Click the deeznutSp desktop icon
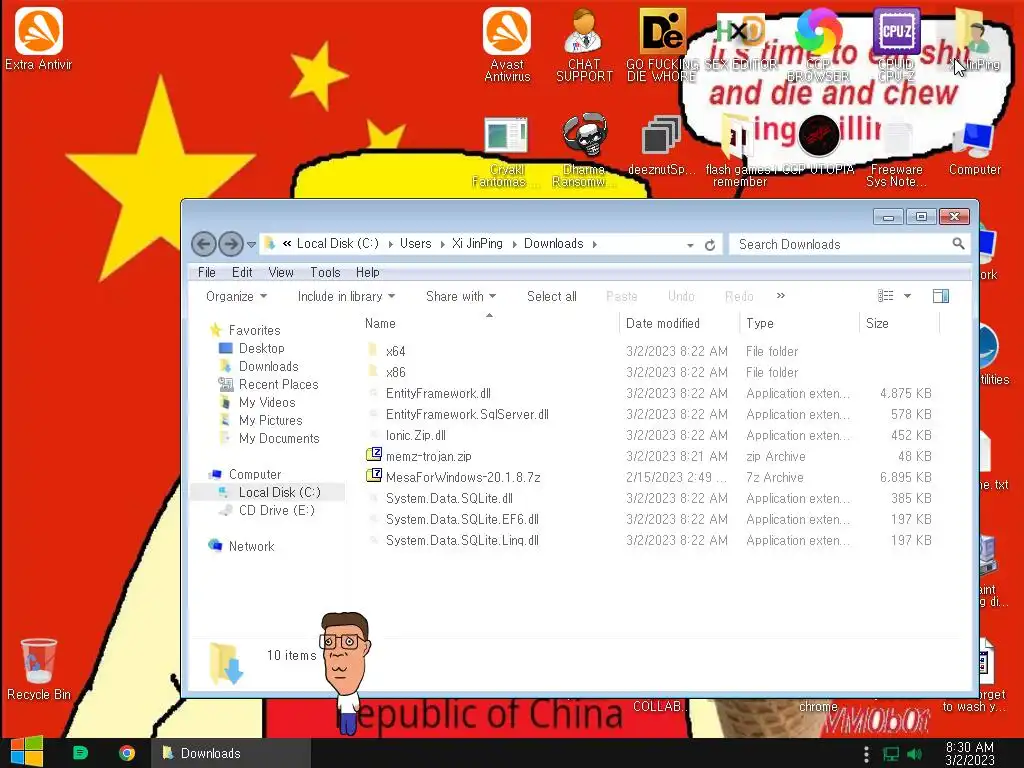The image size is (1024, 768). click(662, 145)
